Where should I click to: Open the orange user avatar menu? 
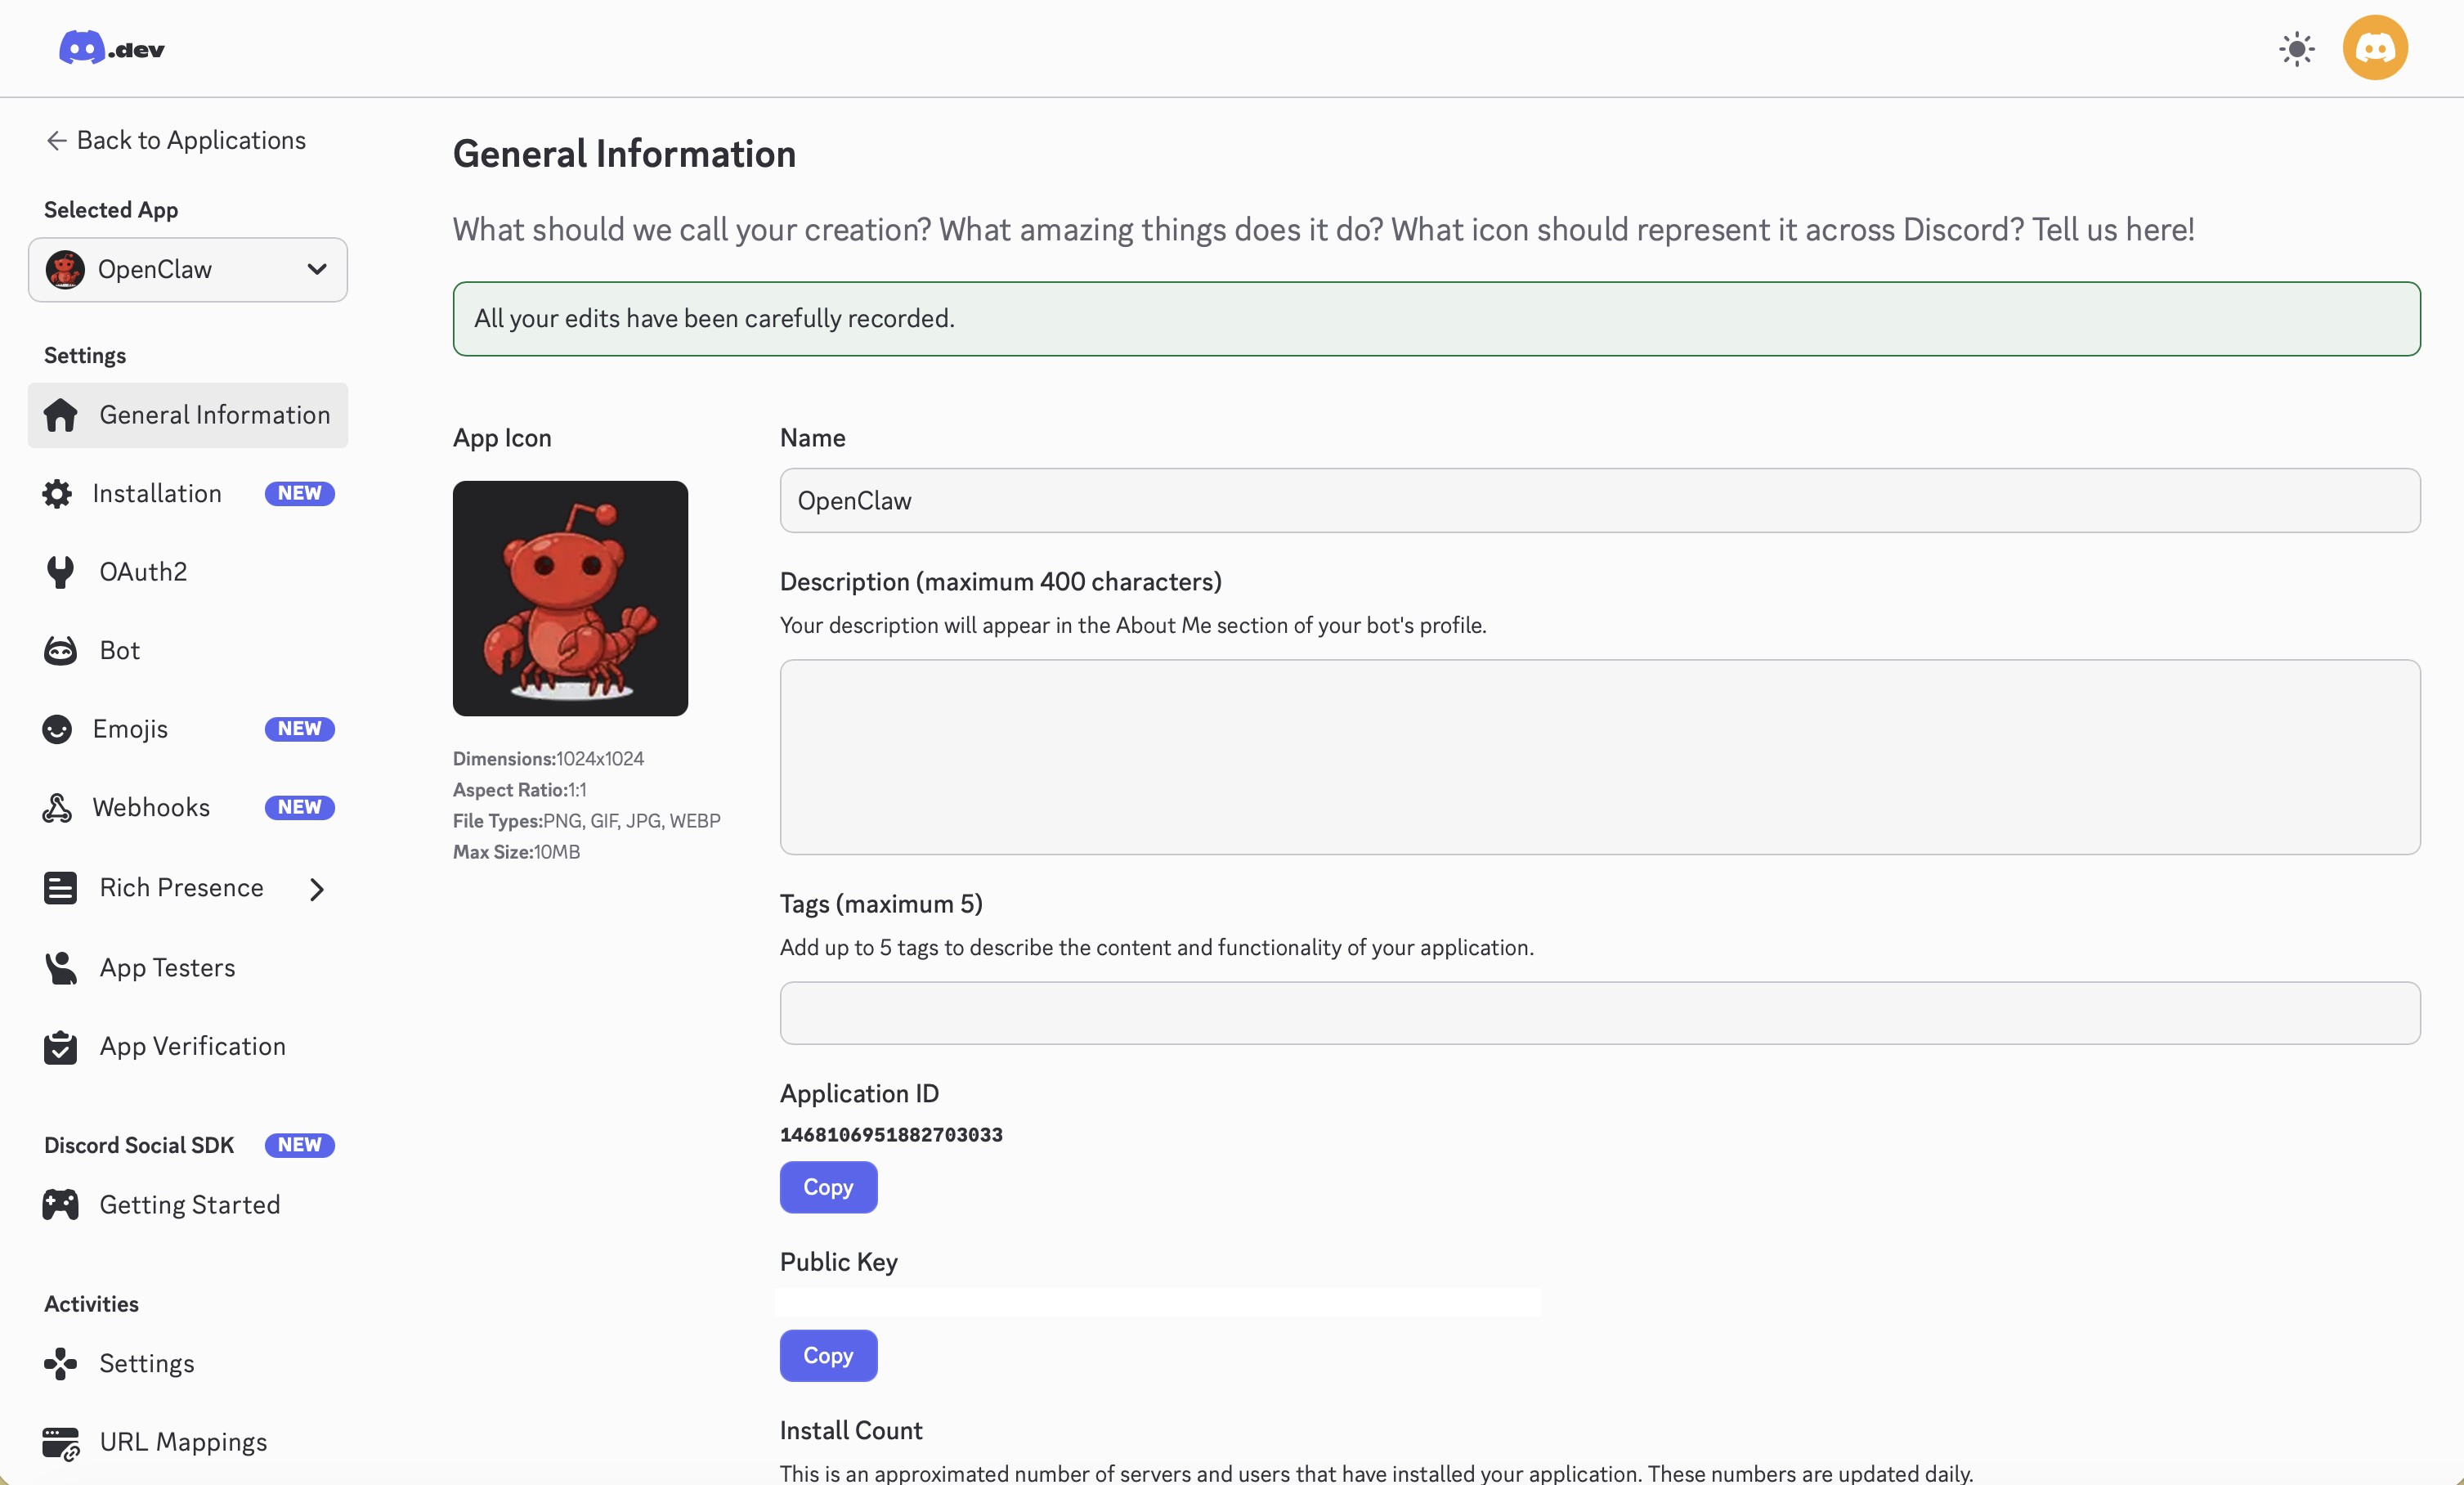2374,48
